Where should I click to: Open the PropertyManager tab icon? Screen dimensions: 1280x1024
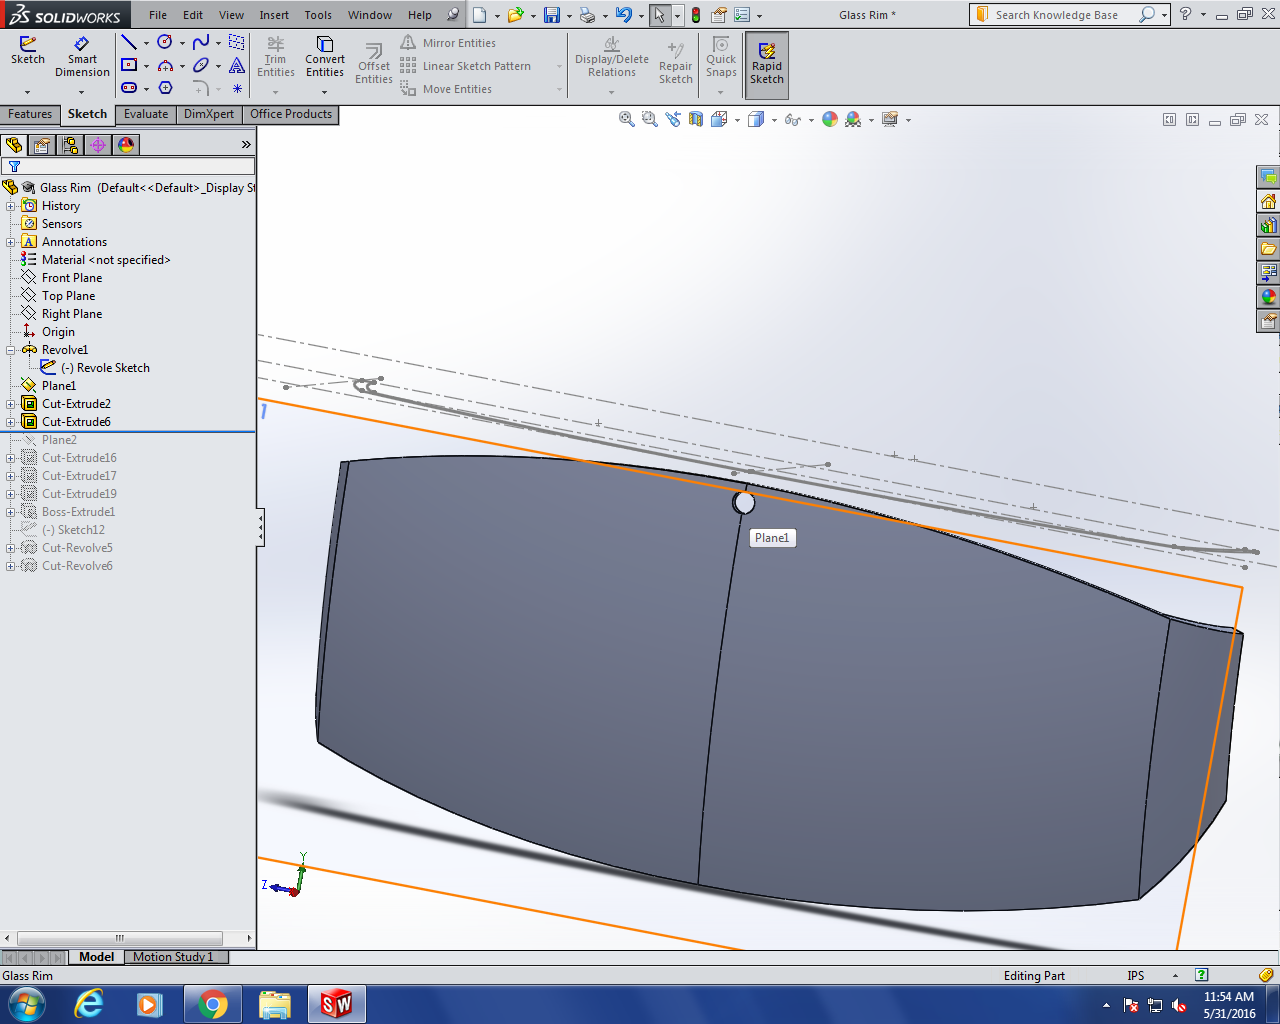tap(42, 145)
